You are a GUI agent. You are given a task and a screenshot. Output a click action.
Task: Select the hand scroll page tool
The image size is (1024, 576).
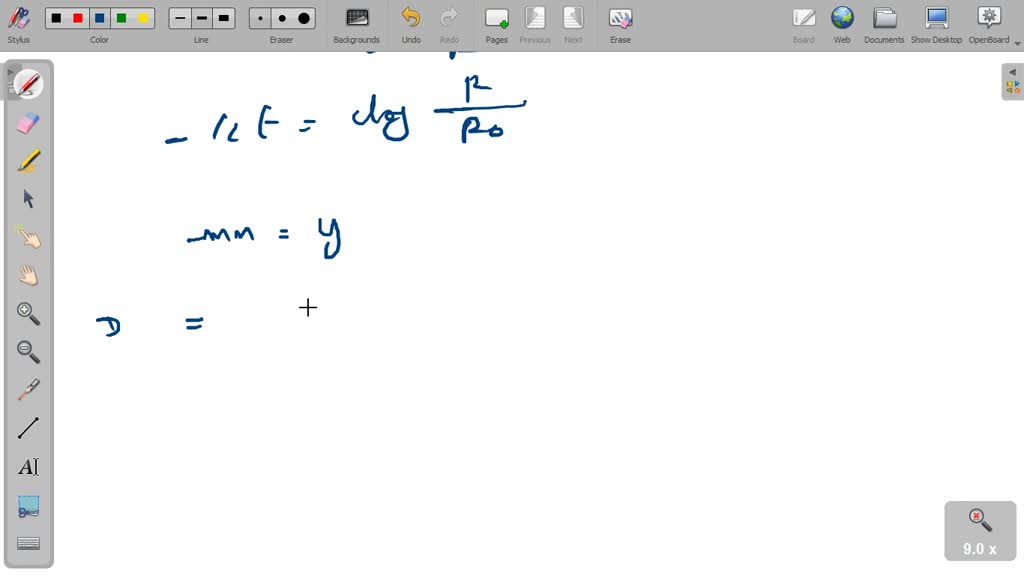pos(28,275)
